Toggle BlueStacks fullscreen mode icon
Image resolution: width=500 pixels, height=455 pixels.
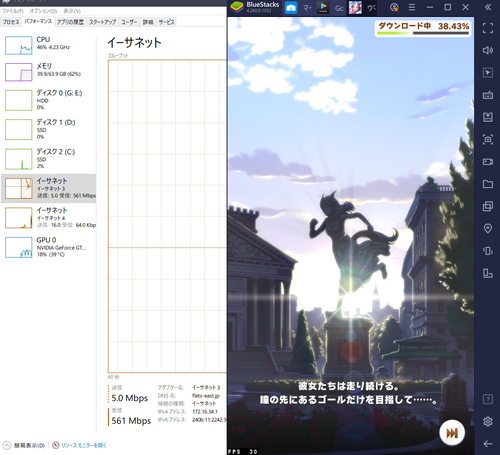[488, 28]
